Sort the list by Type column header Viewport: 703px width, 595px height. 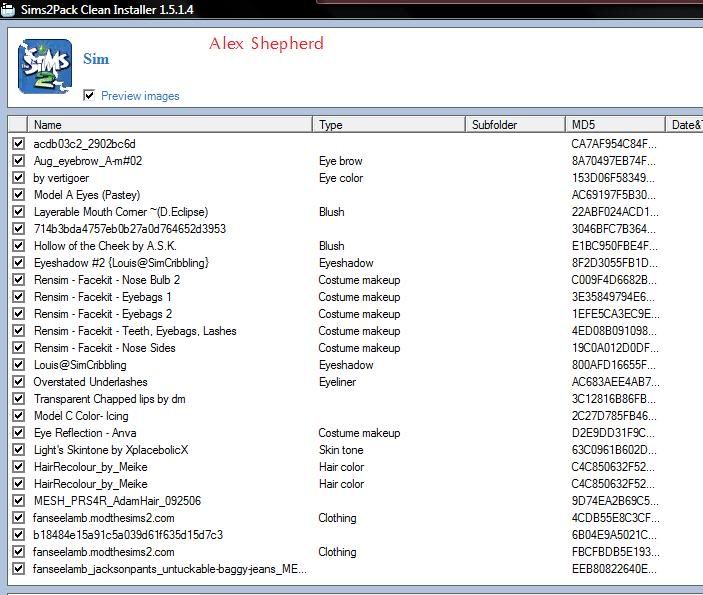coord(389,124)
